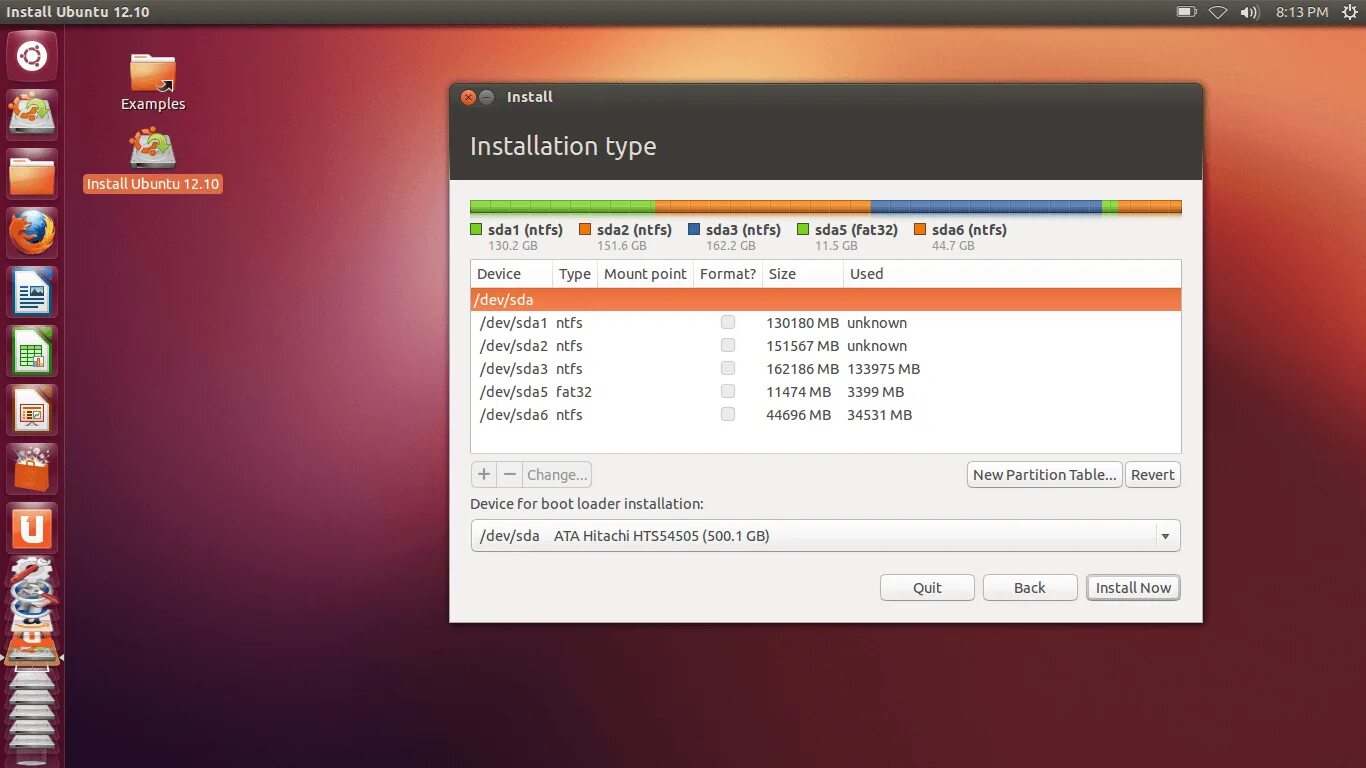Click the Type column header
This screenshot has height=768, width=1366.
click(575, 274)
